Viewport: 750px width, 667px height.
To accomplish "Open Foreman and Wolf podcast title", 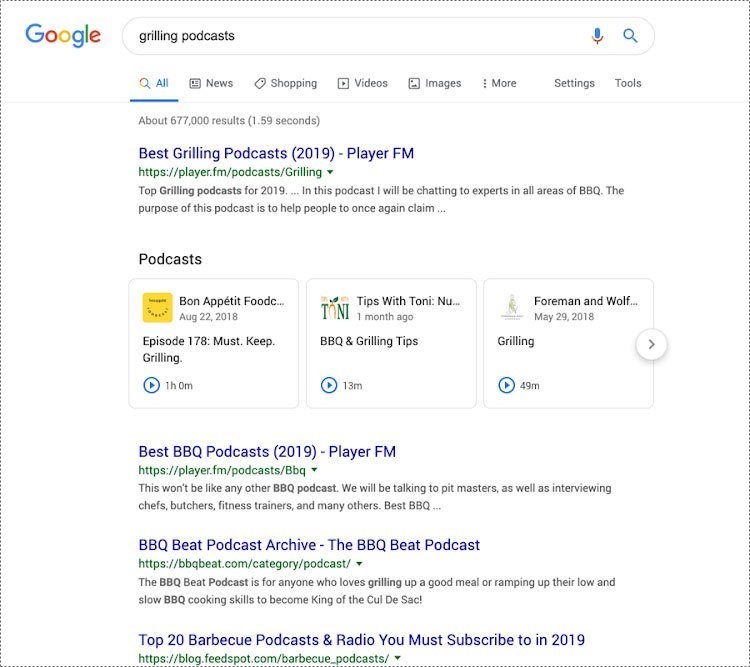I will coord(585,301).
